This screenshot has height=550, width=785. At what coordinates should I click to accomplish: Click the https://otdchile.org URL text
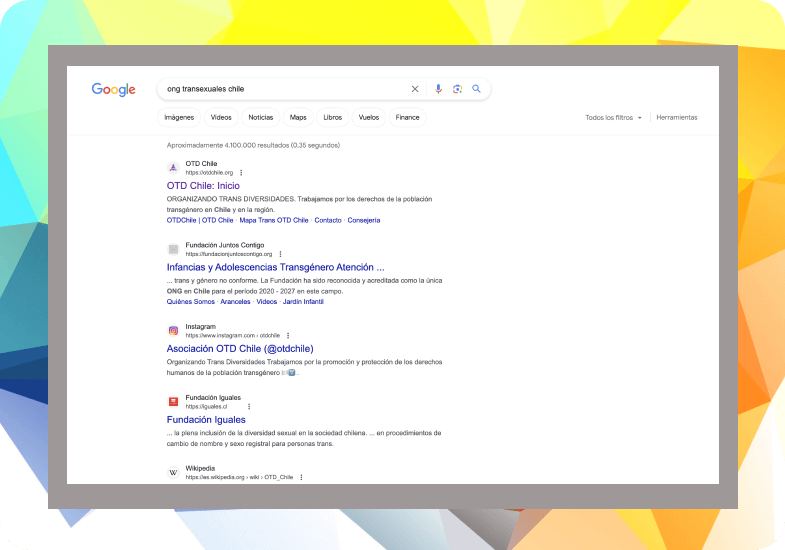point(209,173)
